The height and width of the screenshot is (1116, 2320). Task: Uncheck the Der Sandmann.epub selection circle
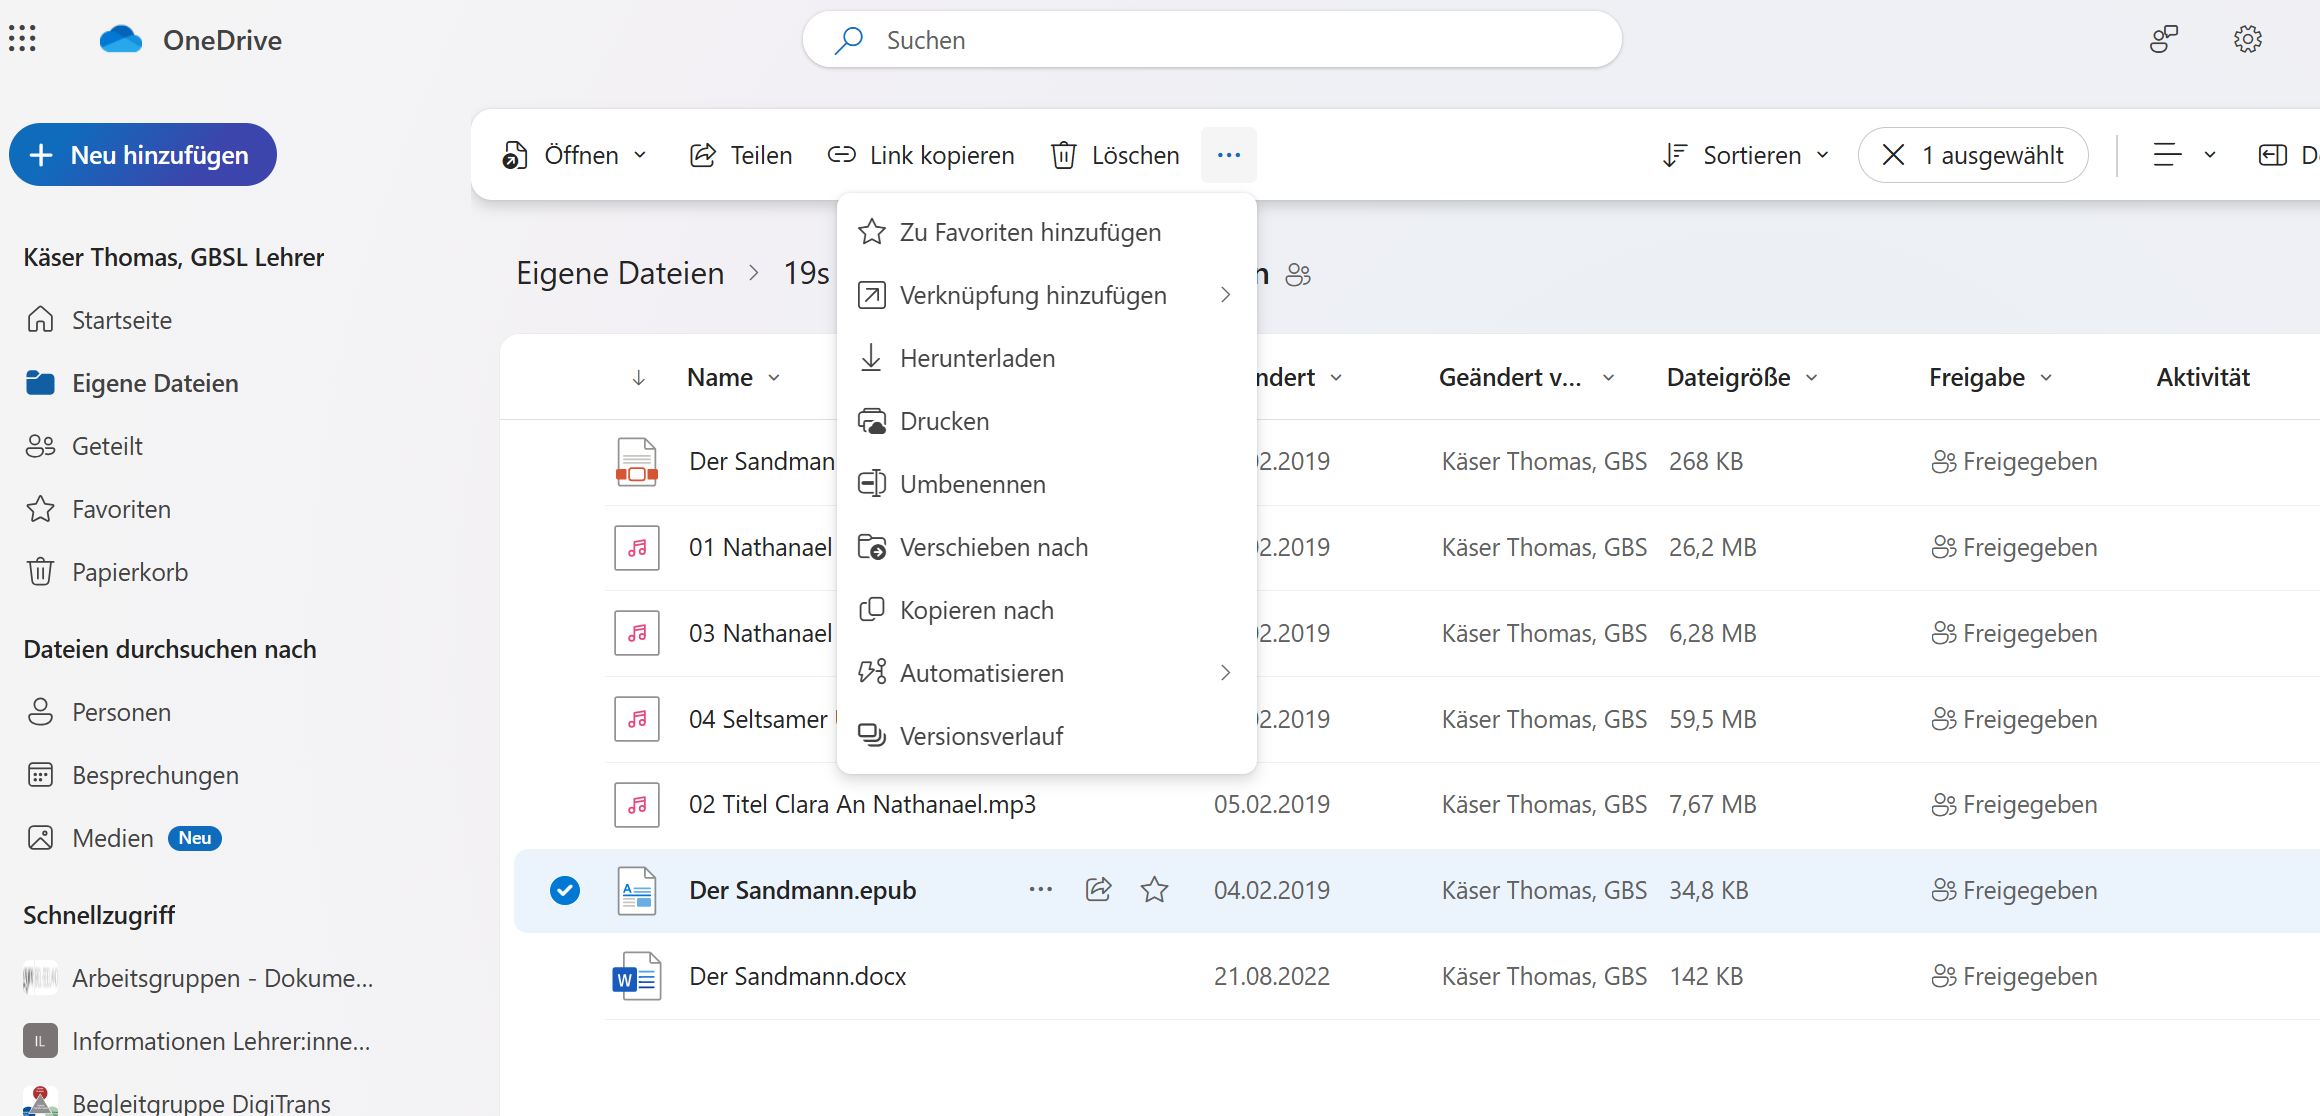(x=565, y=890)
